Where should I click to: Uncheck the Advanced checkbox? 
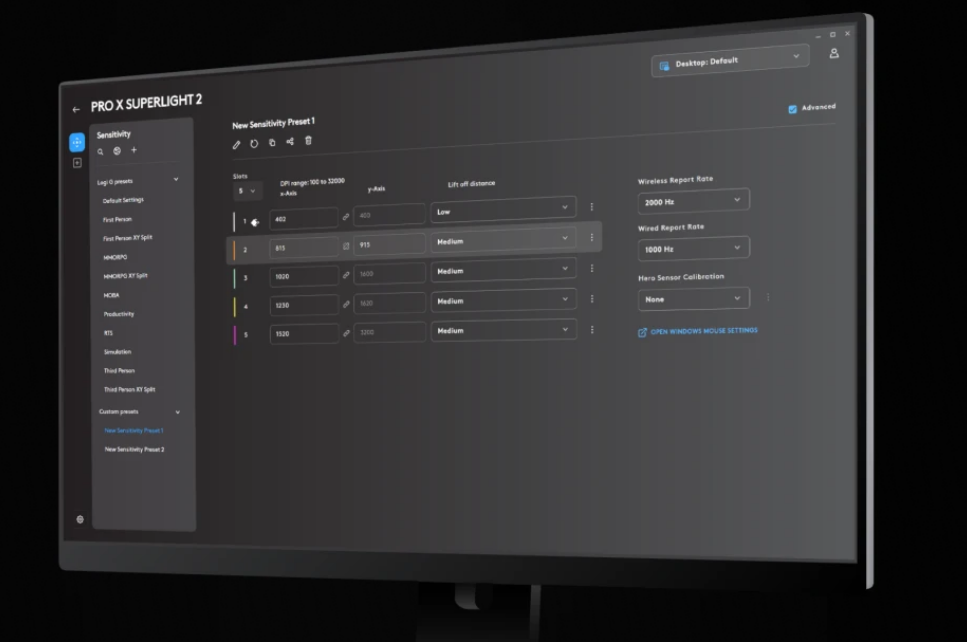[792, 109]
